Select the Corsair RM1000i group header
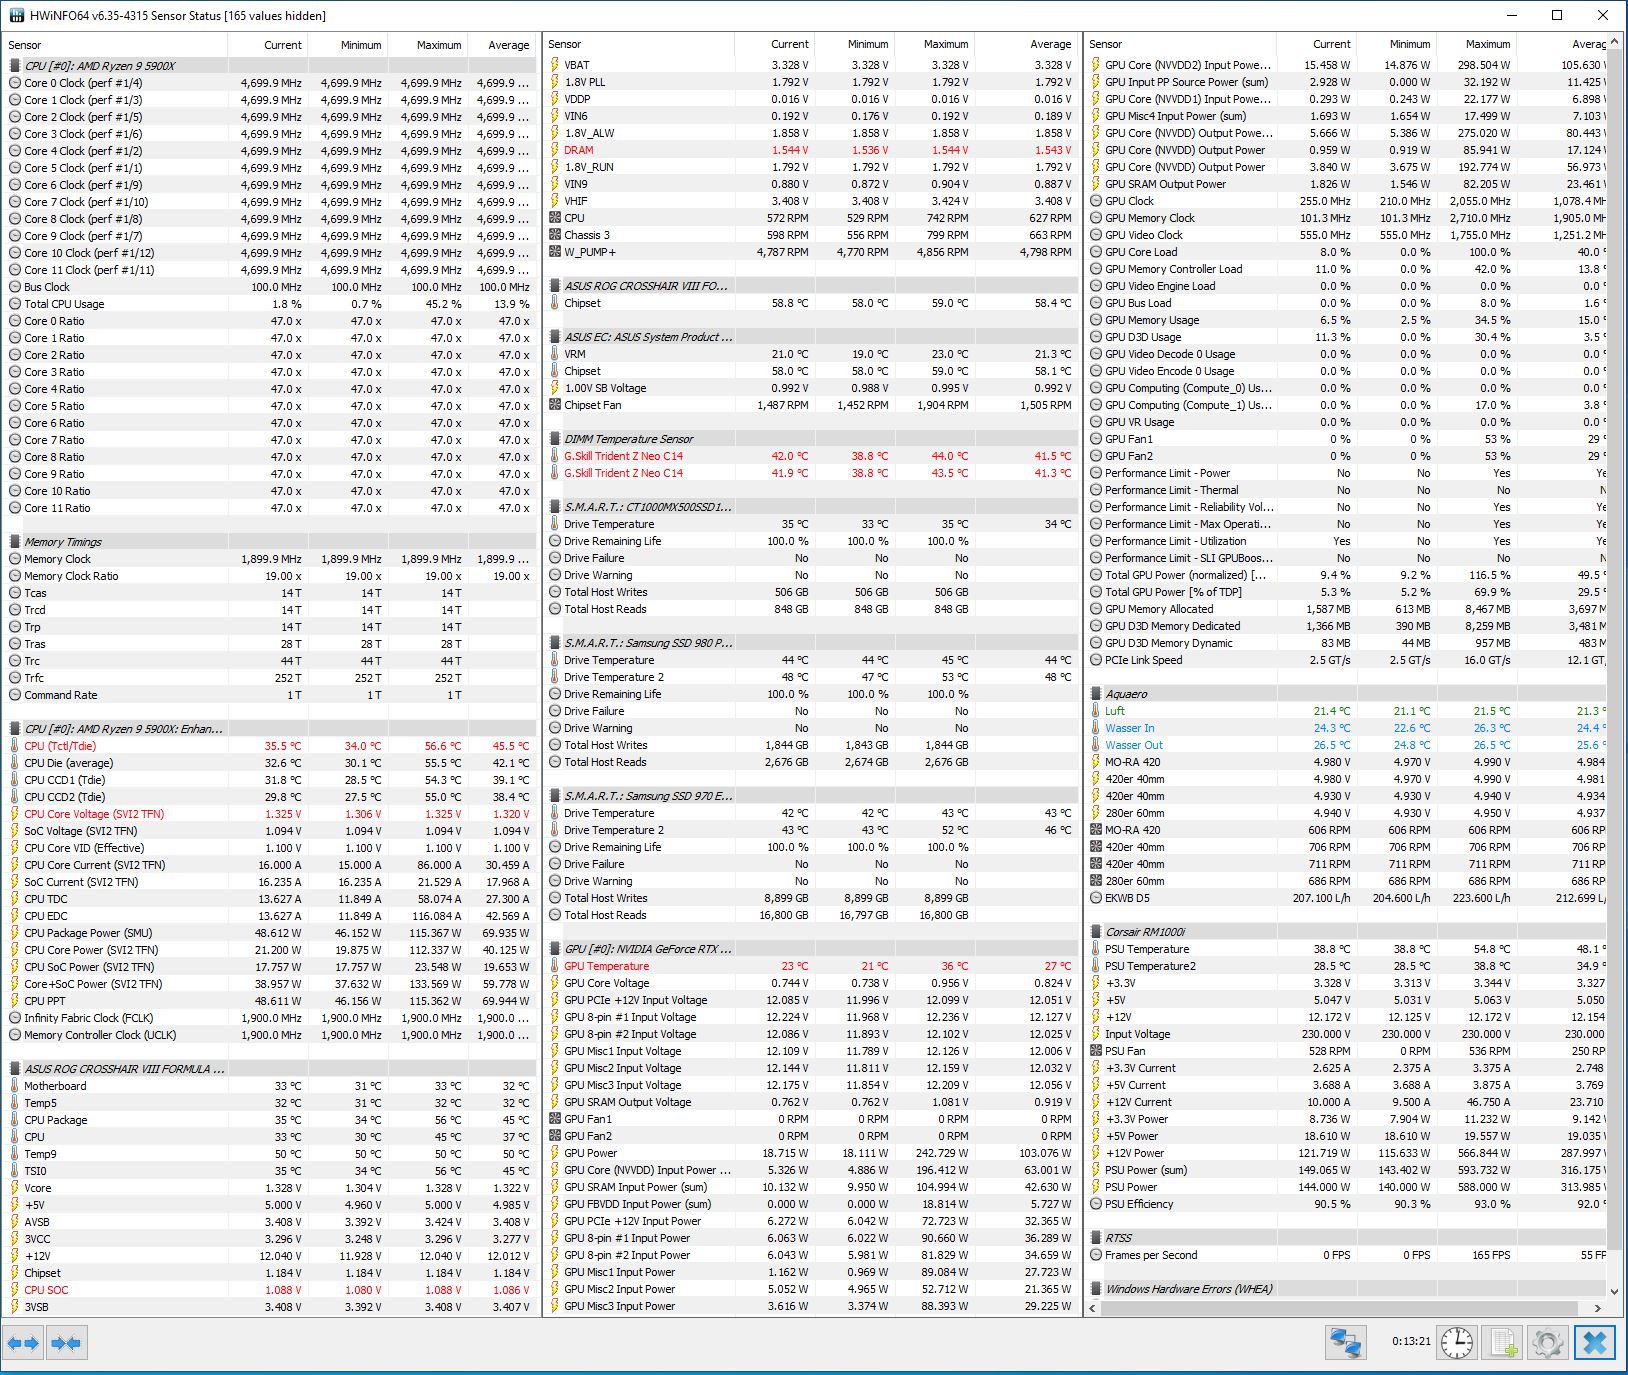The image size is (1628, 1375). click(1346, 932)
